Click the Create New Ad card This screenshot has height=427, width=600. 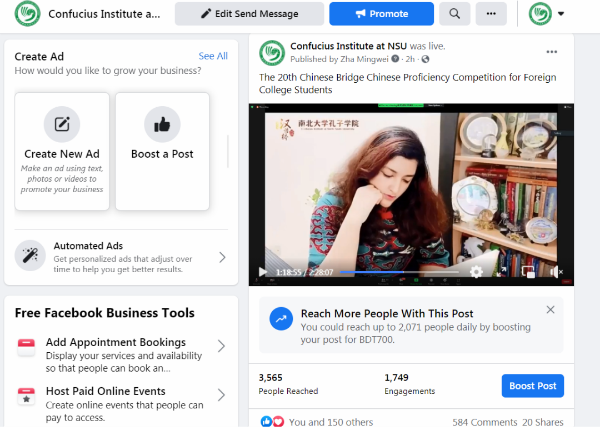coord(62,150)
